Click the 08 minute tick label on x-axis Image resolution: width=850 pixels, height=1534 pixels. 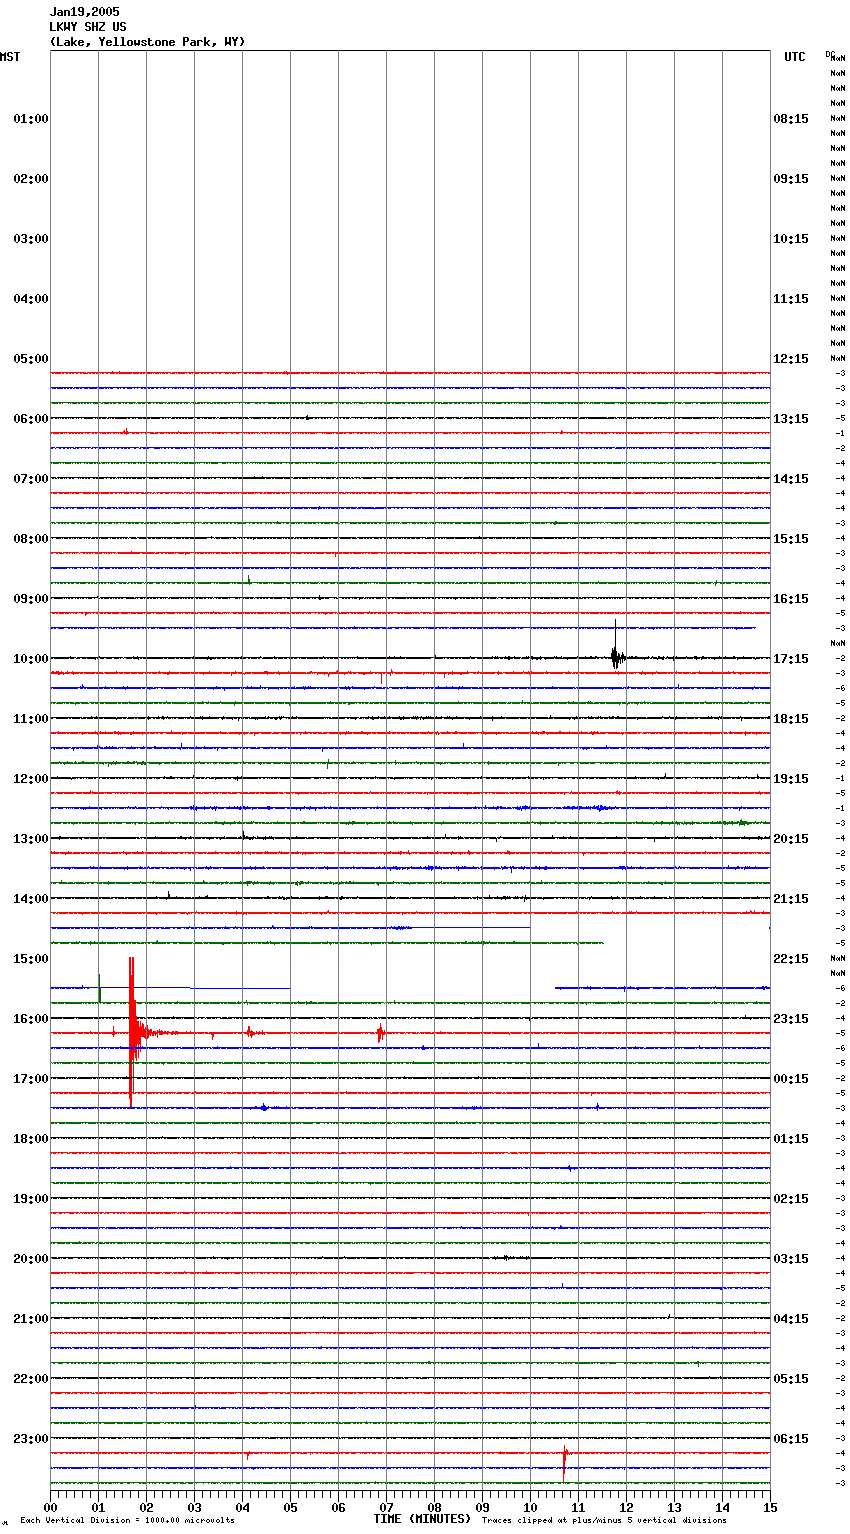[x=434, y=1508]
